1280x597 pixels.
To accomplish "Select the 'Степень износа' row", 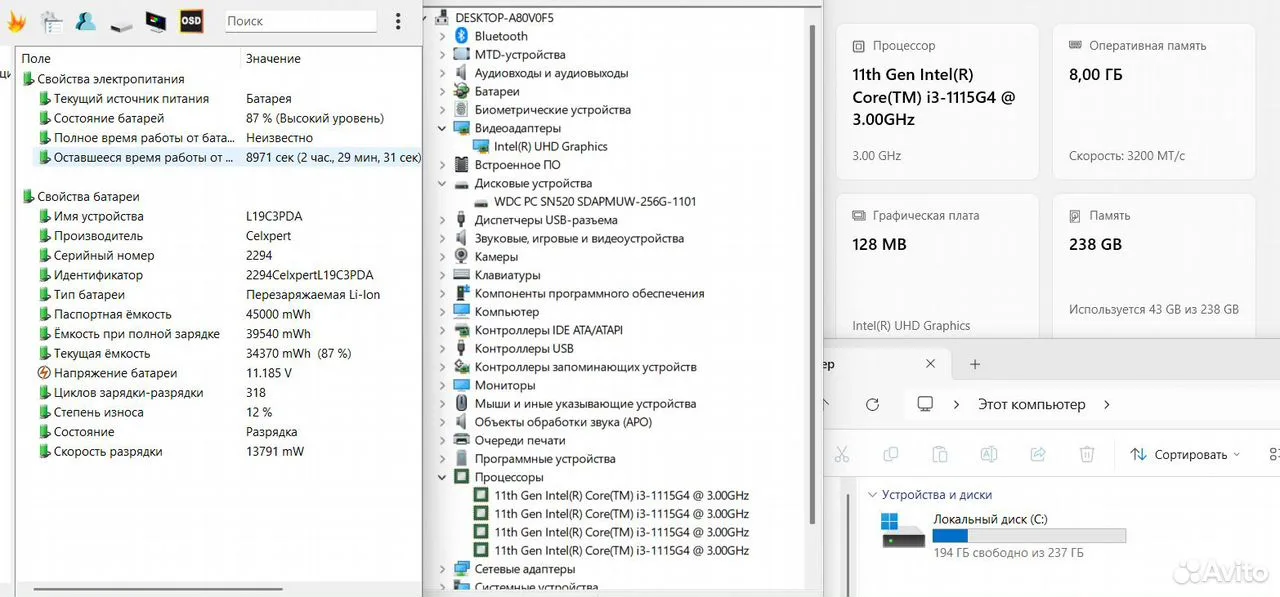I will [x=220, y=412].
